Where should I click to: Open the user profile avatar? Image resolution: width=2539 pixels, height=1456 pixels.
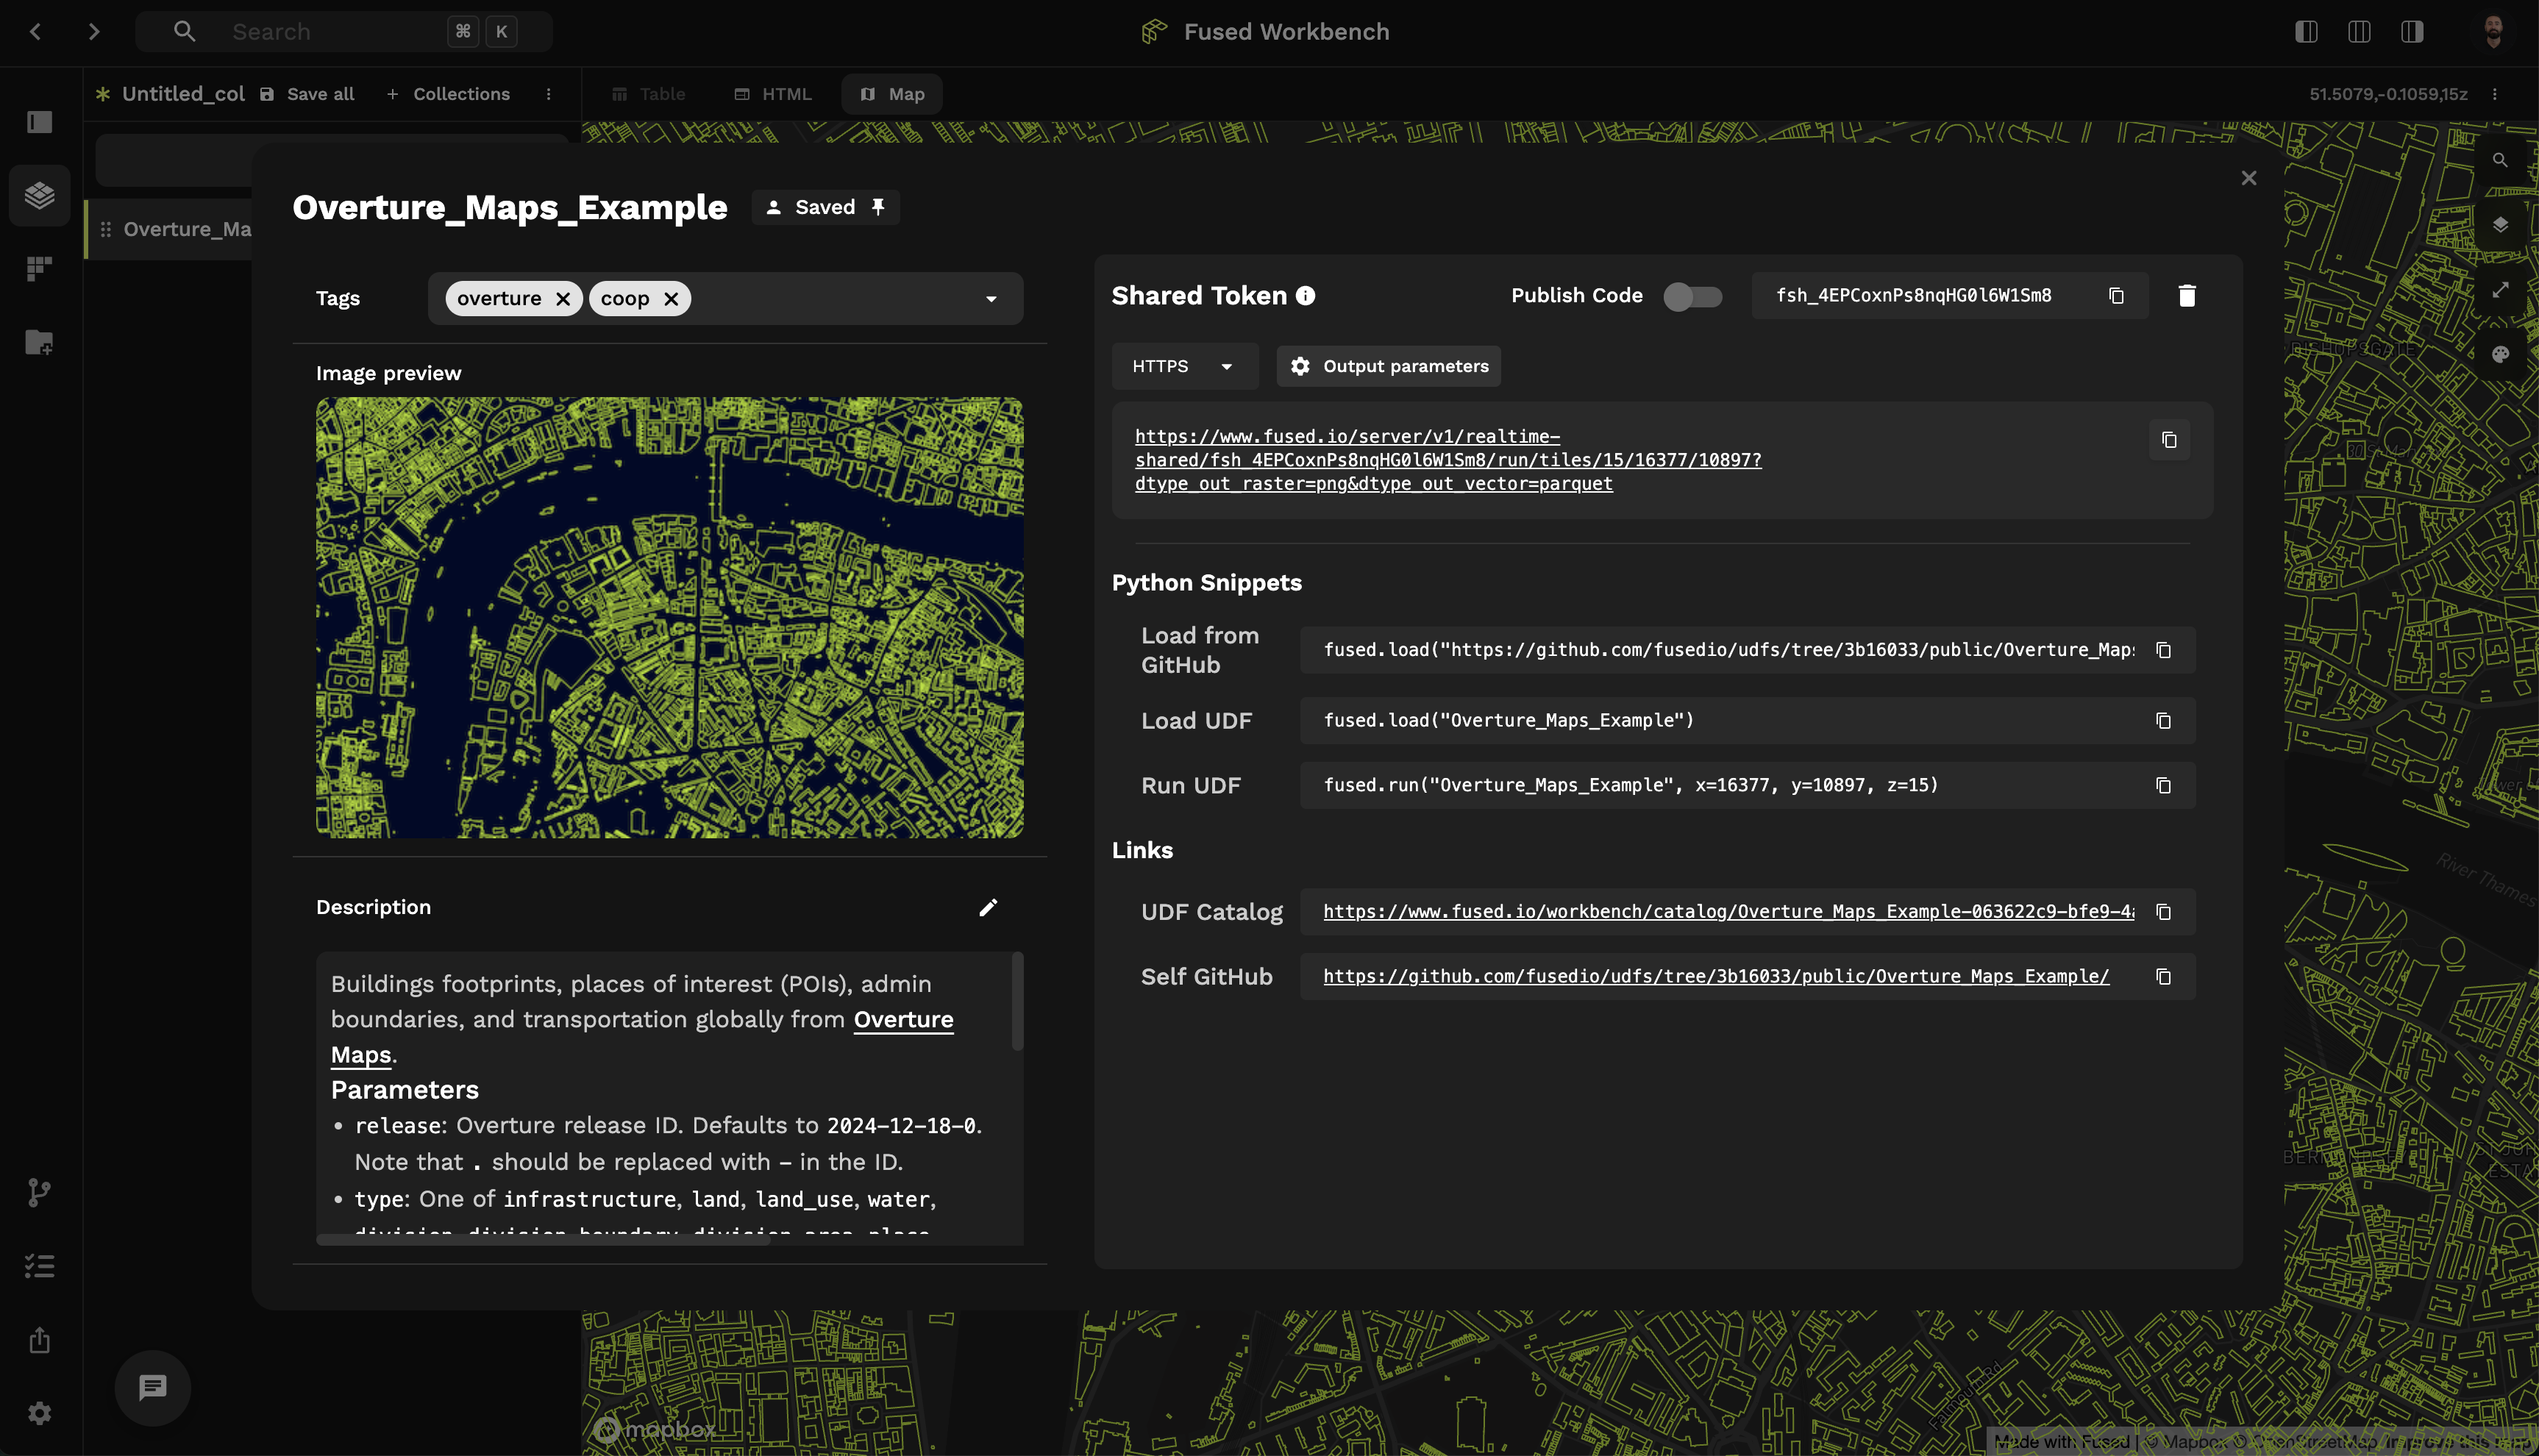[2493, 32]
